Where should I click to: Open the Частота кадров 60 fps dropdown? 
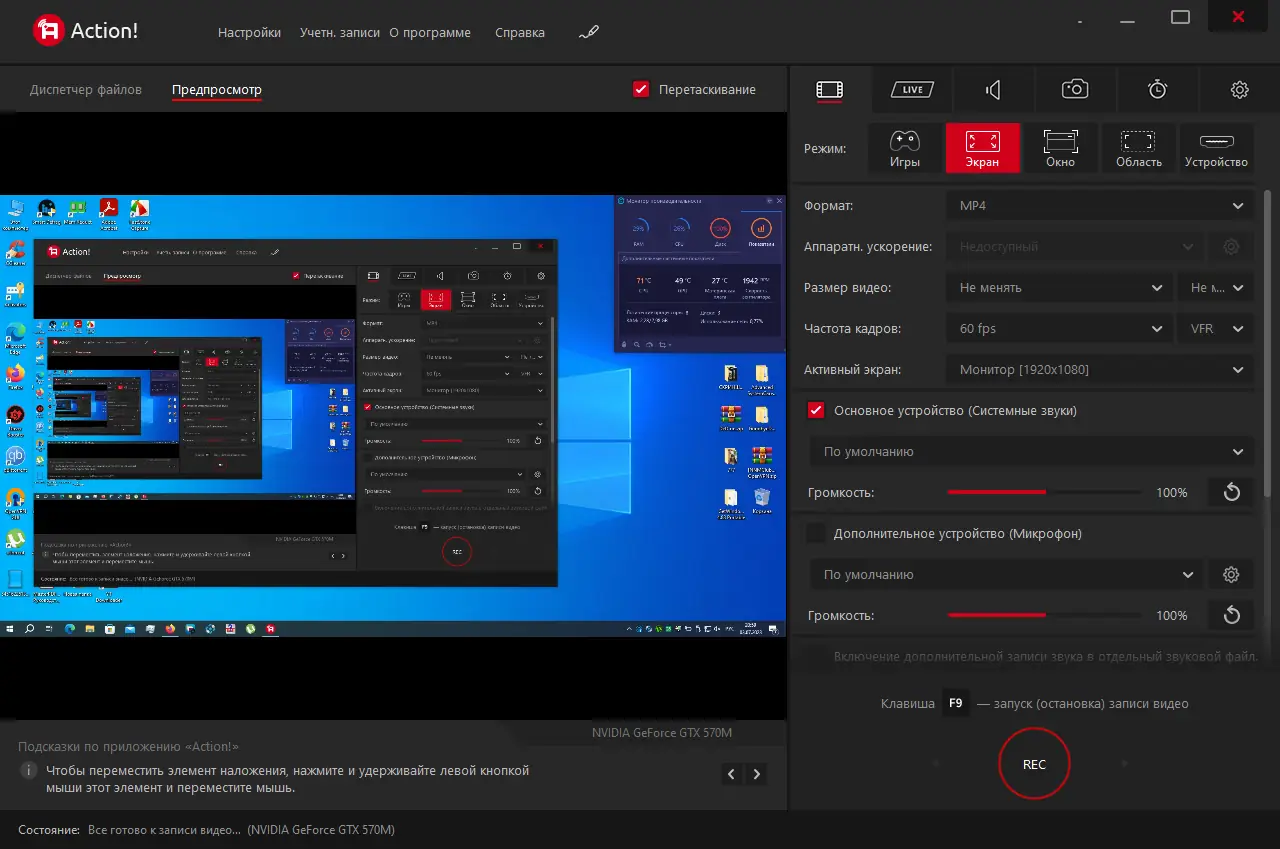pyautogui.click(x=1058, y=329)
